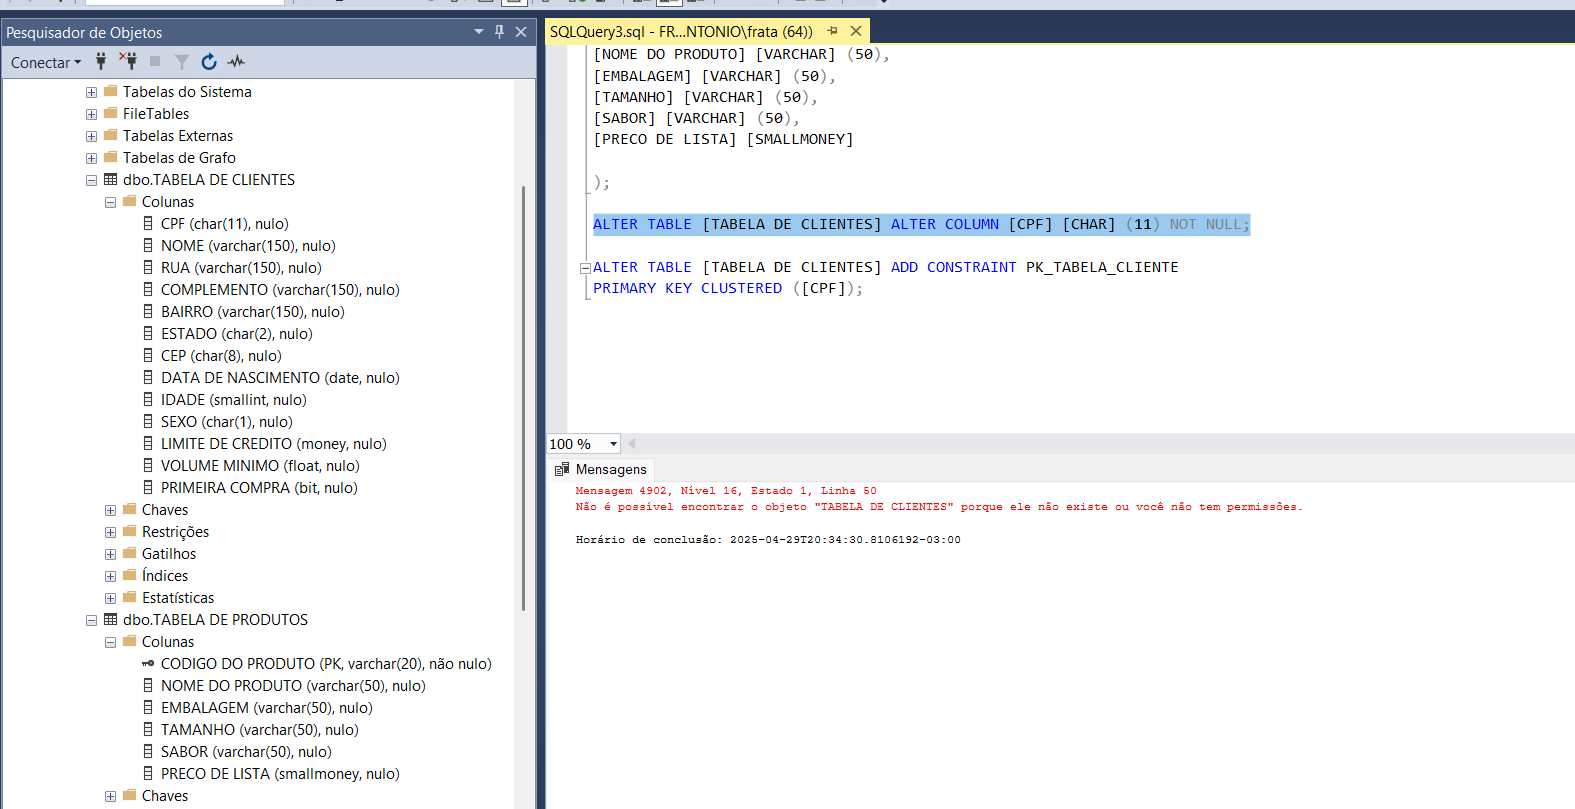This screenshot has width=1575, height=809.
Task: Toggle auto-hide pin on Pesquisador de Objetos
Action: coord(500,32)
